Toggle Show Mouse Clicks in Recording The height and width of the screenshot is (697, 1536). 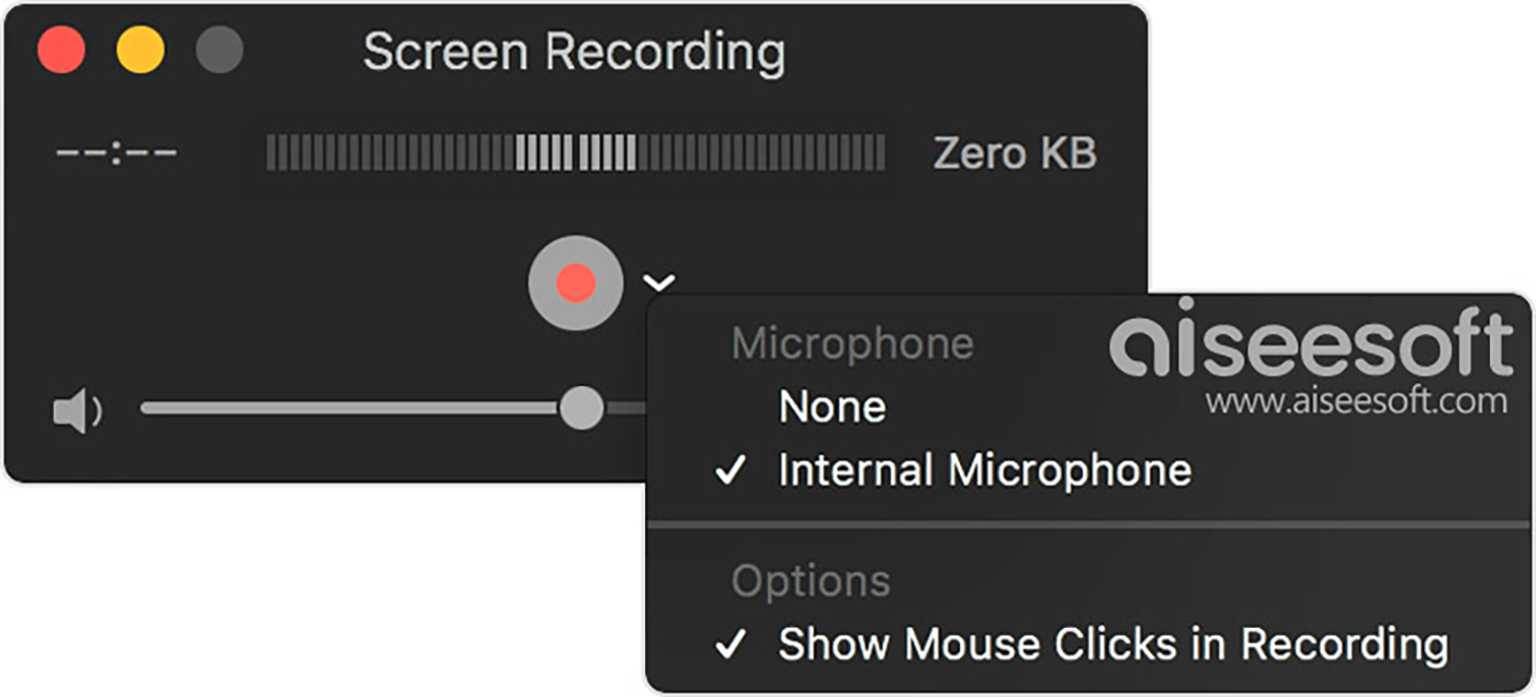click(1115, 643)
